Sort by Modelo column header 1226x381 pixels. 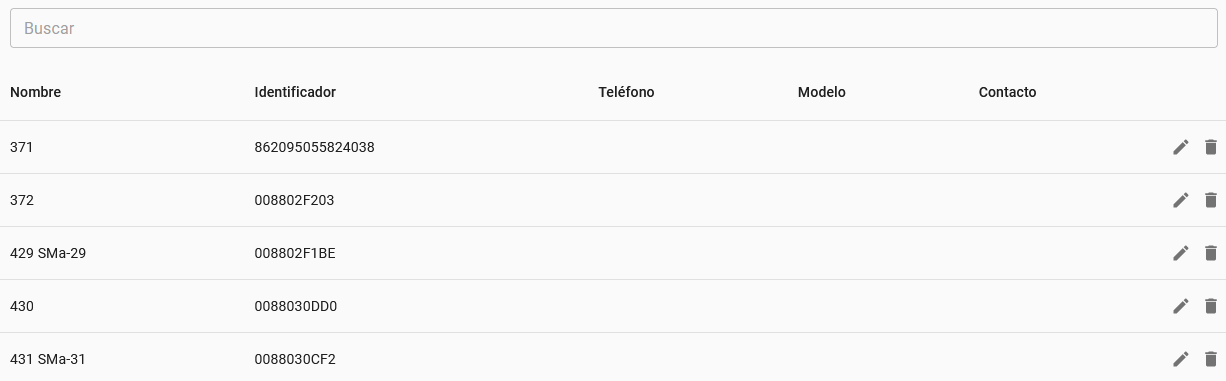pos(822,92)
